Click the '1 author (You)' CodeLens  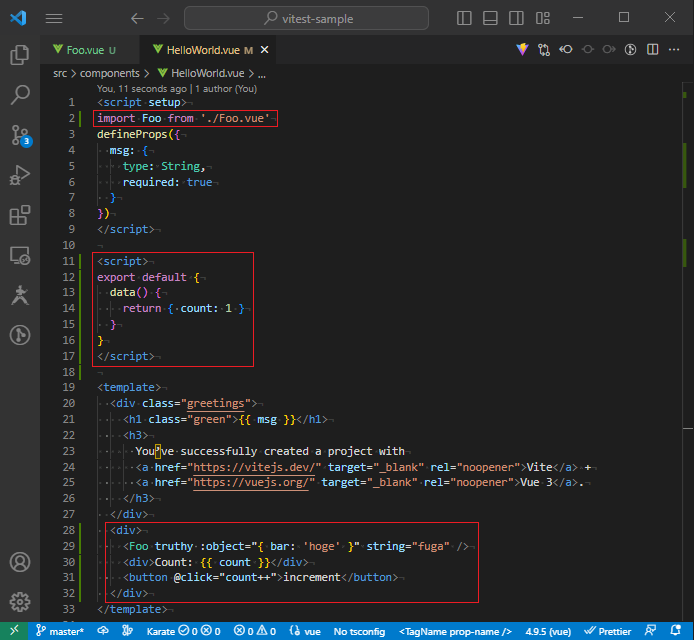point(226,89)
